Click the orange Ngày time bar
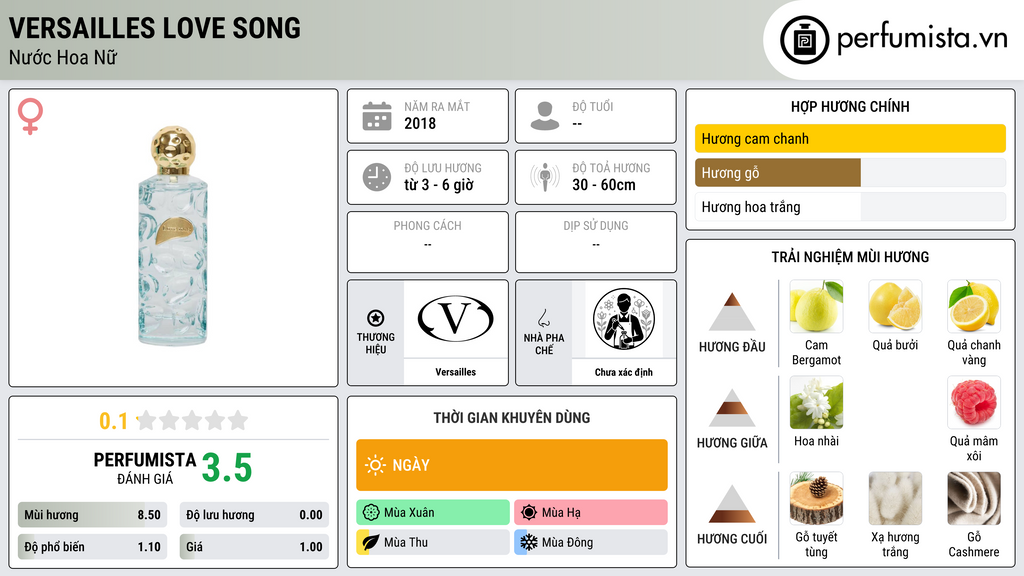This screenshot has width=1024, height=576. tap(512, 465)
